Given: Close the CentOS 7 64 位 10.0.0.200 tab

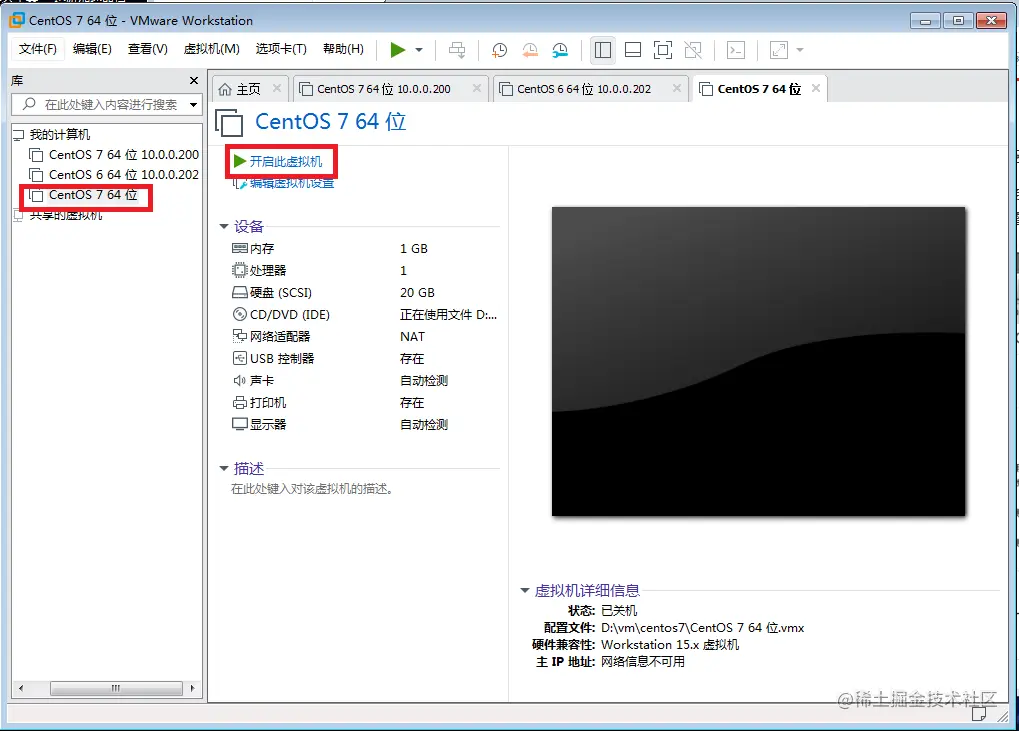Looking at the screenshot, I should pos(477,88).
